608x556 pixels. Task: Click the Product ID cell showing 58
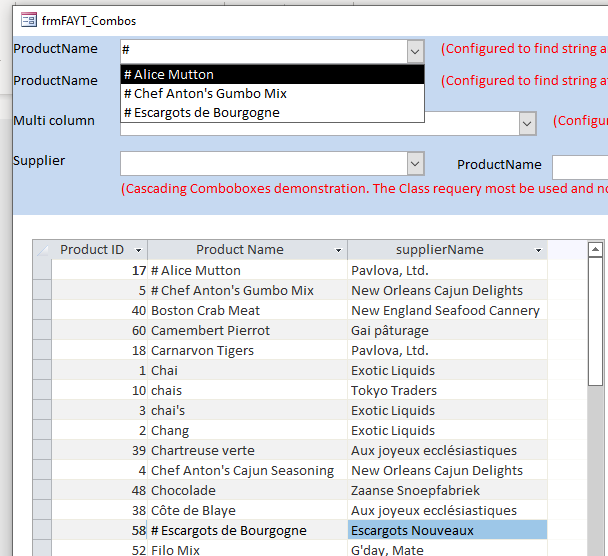coord(99,530)
